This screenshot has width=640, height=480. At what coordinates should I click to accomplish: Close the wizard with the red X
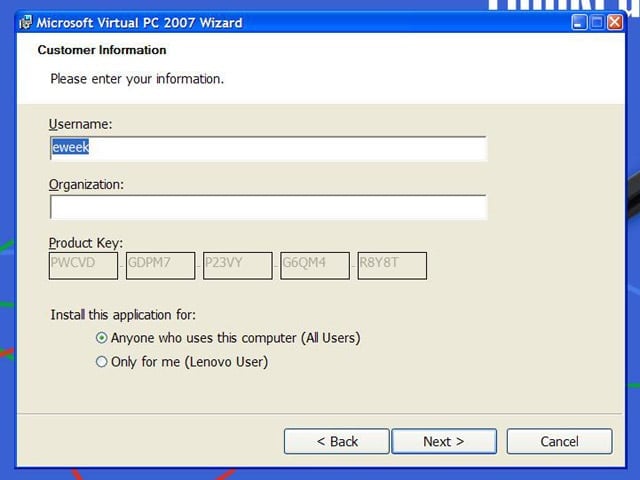[615, 22]
